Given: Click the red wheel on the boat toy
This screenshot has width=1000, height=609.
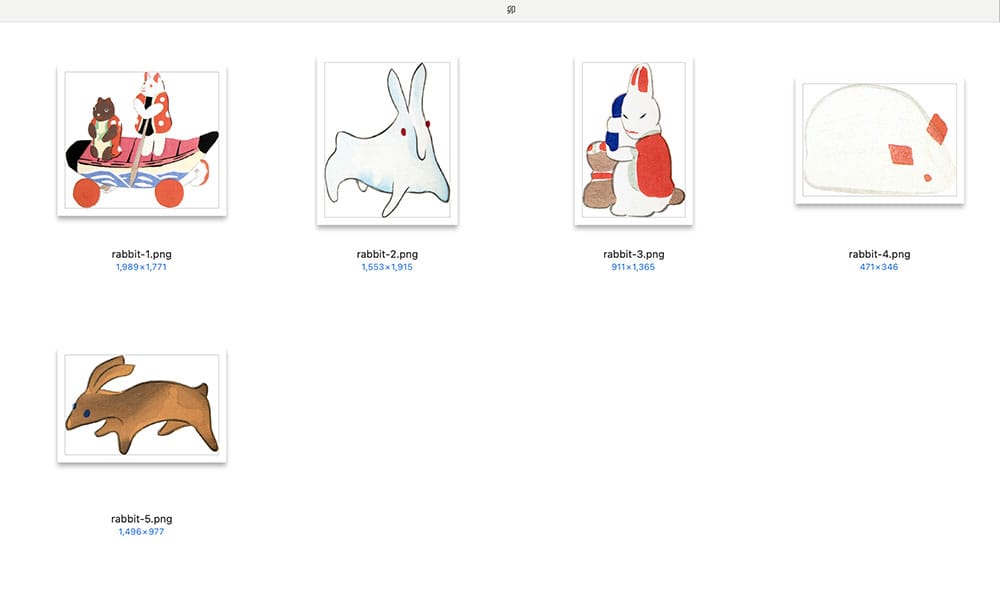Looking at the screenshot, I should pyautogui.click(x=88, y=194).
